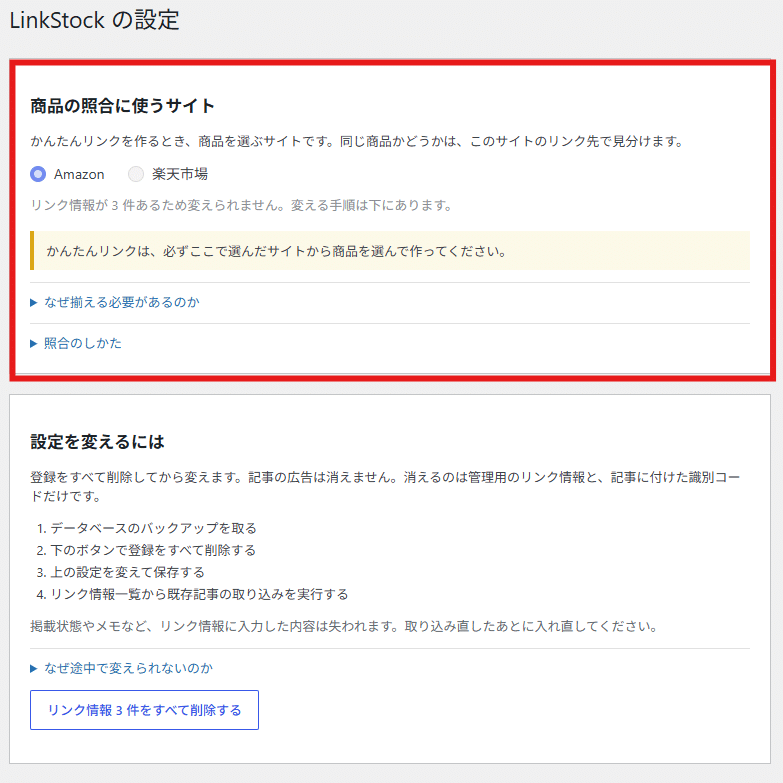This screenshot has width=783, height=783.
Task: Select the Amazon radio button
Action: click(x=38, y=174)
